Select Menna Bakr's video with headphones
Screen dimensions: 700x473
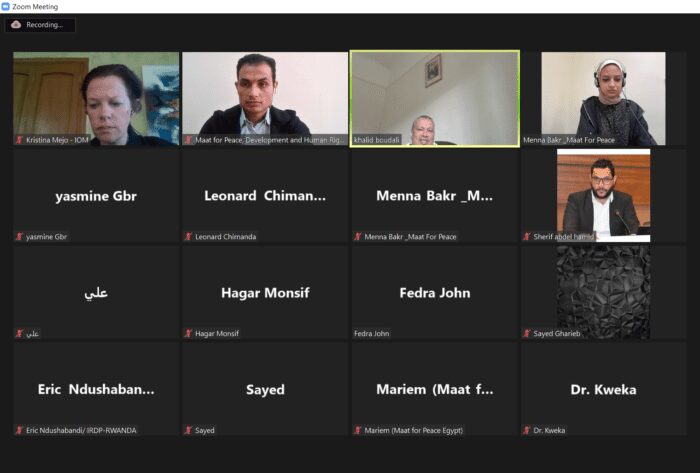point(604,99)
